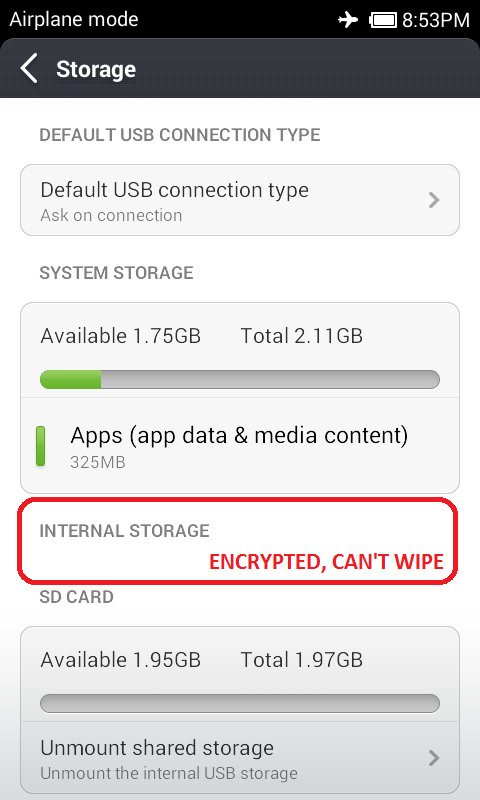Tap the red ENCRYPTED, CAN'T WIPE annotation
This screenshot has height=800, width=480.
[x=326, y=562]
